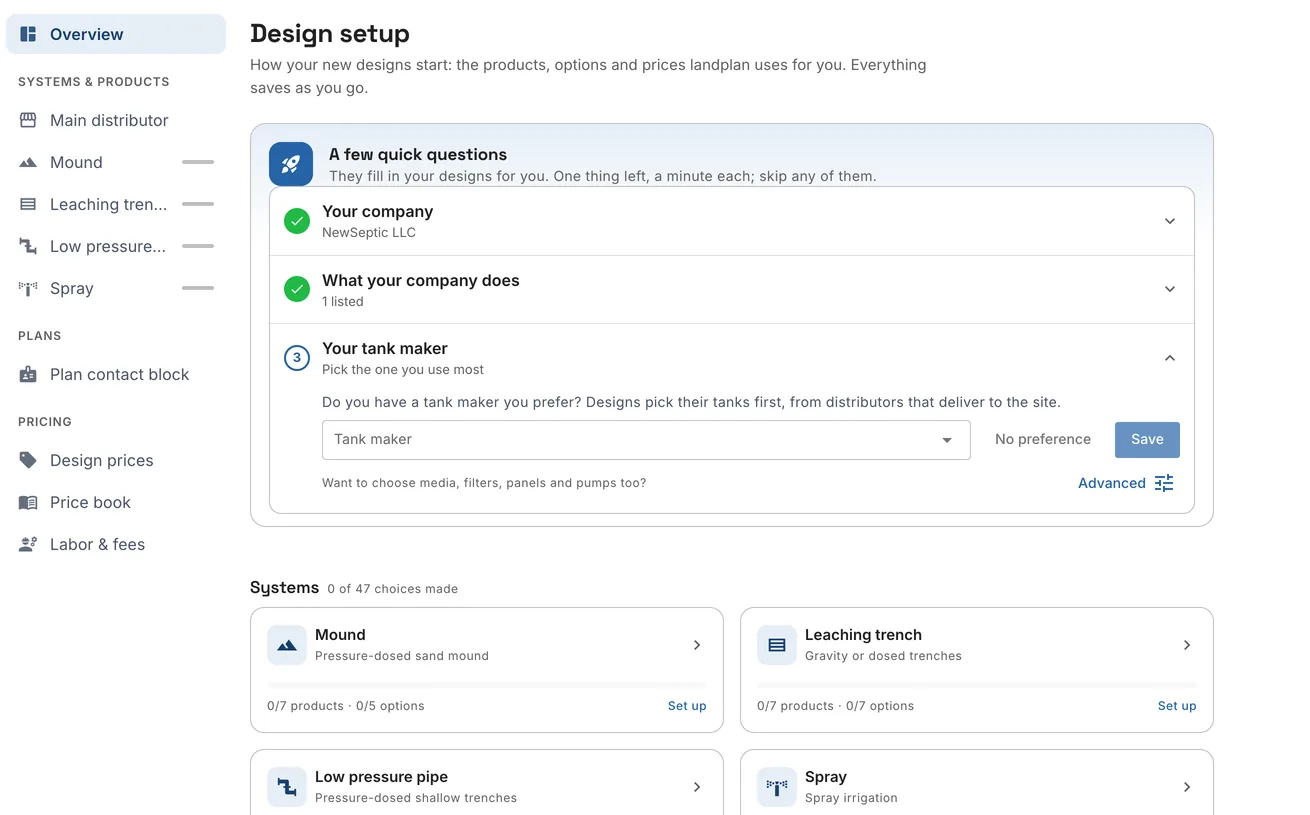Expand the What your company does question
This screenshot has height=815, width=1310.
(x=1170, y=289)
